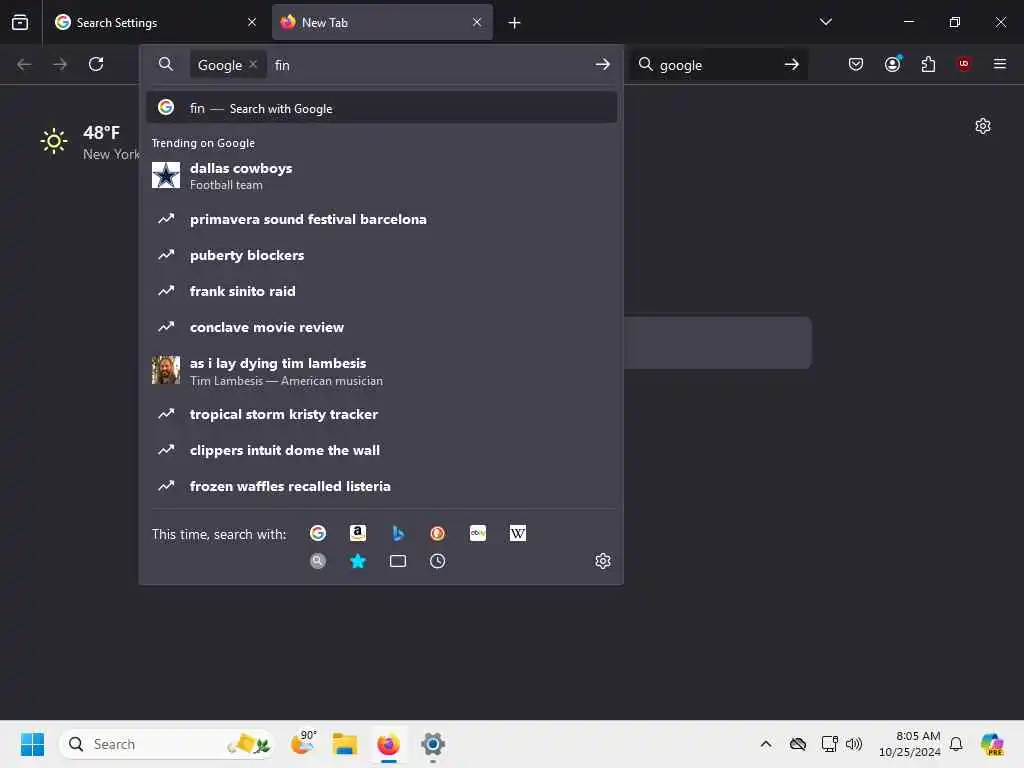Search bookmarks using the blue star icon
This screenshot has height=768, width=1024.
click(357, 561)
